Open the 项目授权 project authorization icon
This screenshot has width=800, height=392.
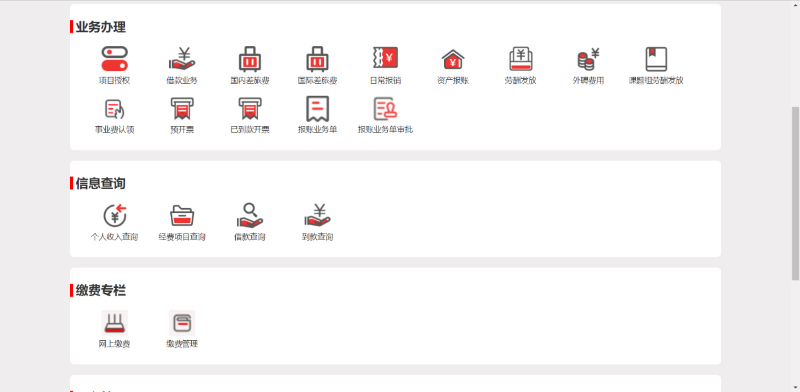pyautogui.click(x=114, y=59)
